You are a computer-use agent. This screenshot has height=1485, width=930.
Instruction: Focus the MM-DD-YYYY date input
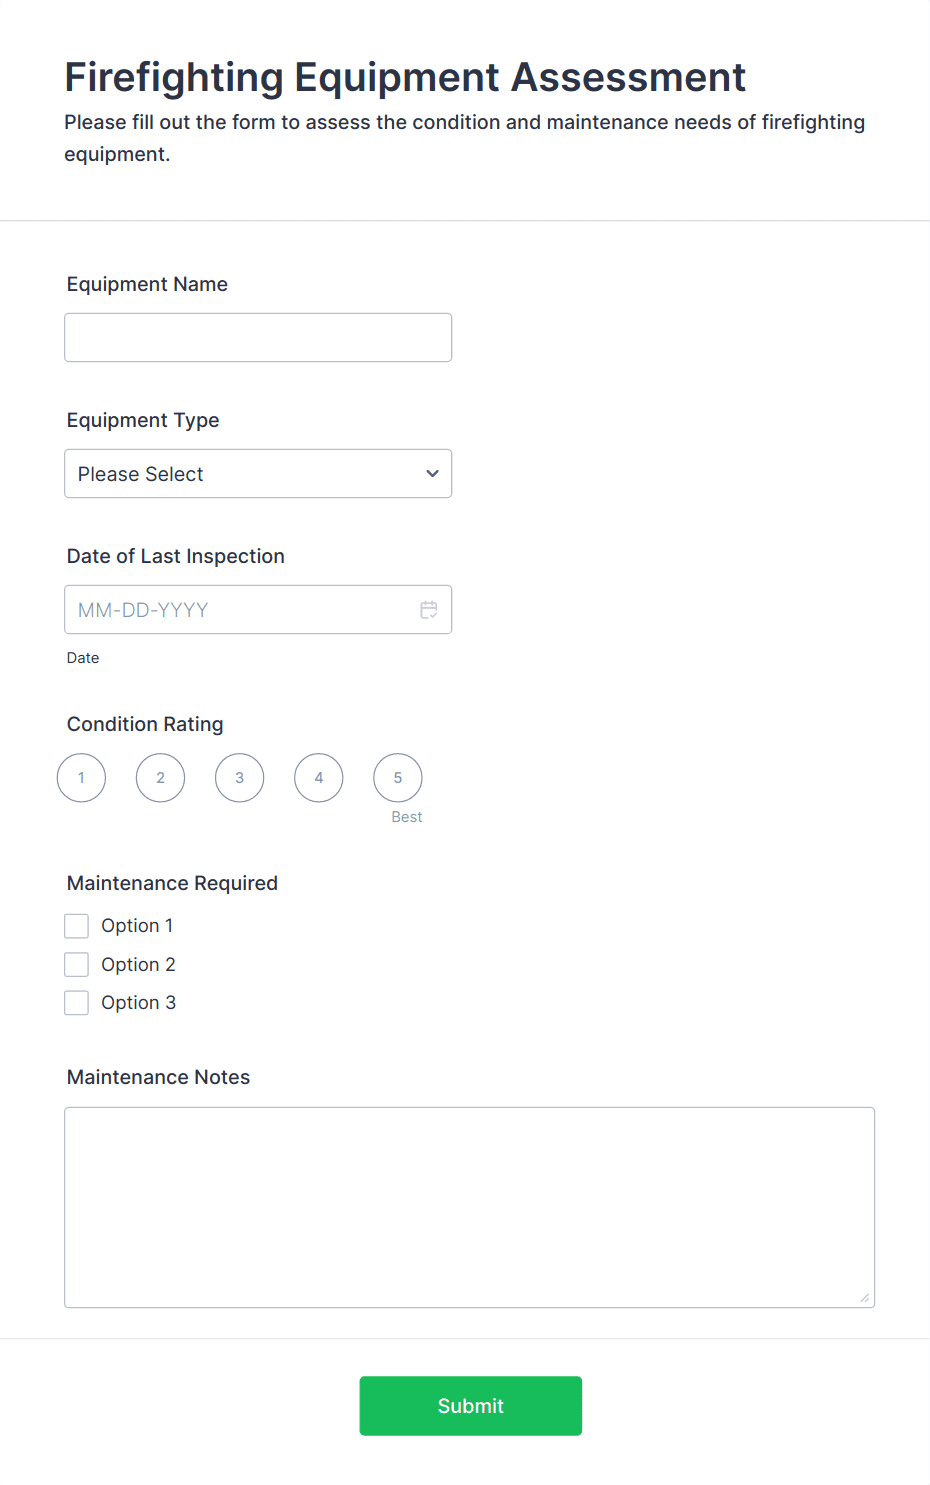point(240,610)
